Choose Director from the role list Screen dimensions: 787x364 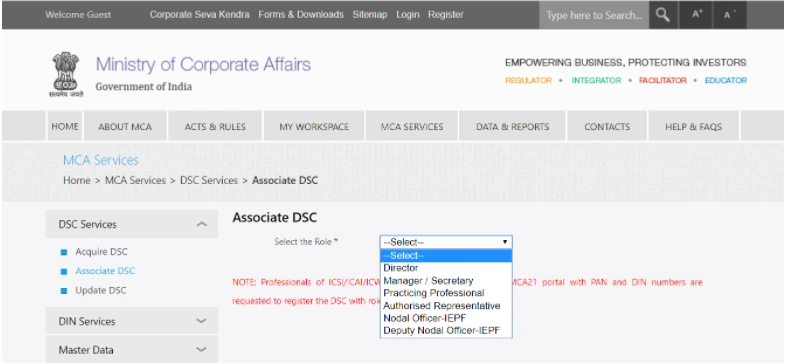click(x=446, y=268)
